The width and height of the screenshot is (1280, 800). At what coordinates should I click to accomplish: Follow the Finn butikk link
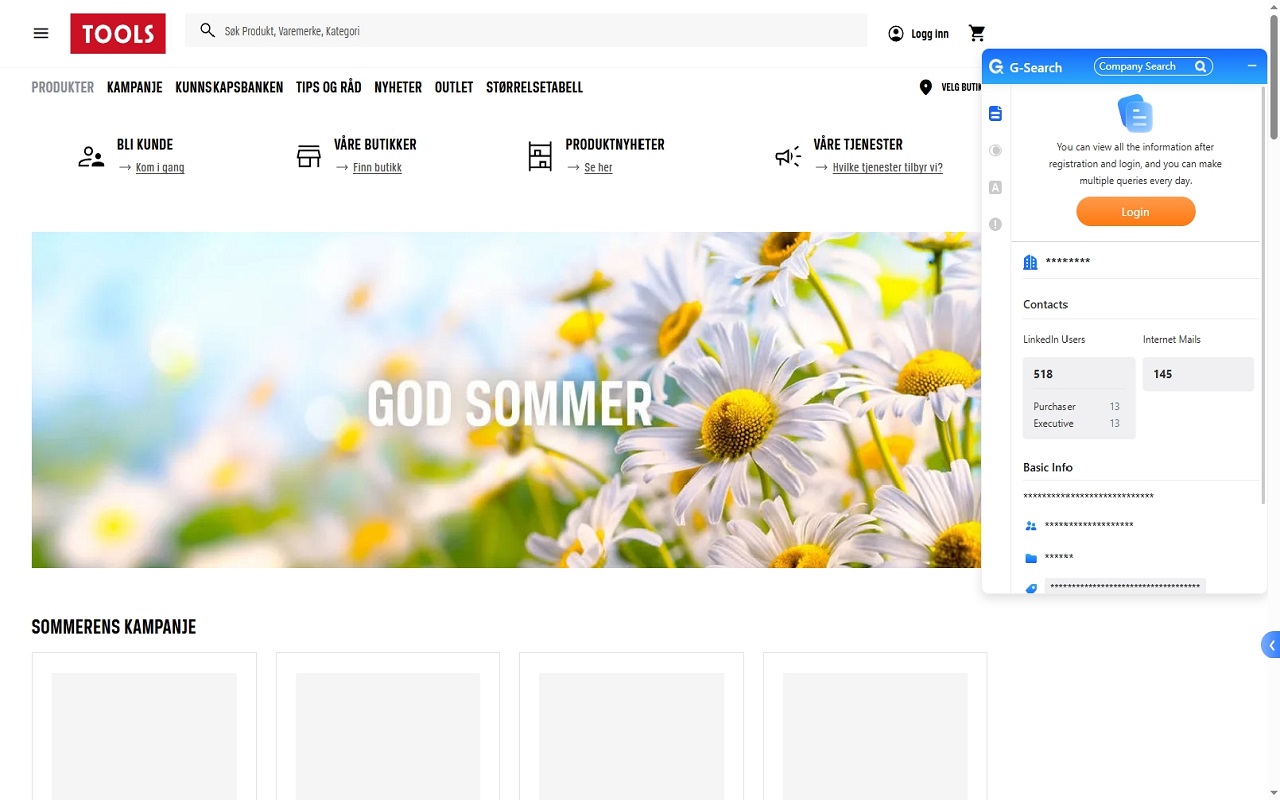click(376, 167)
